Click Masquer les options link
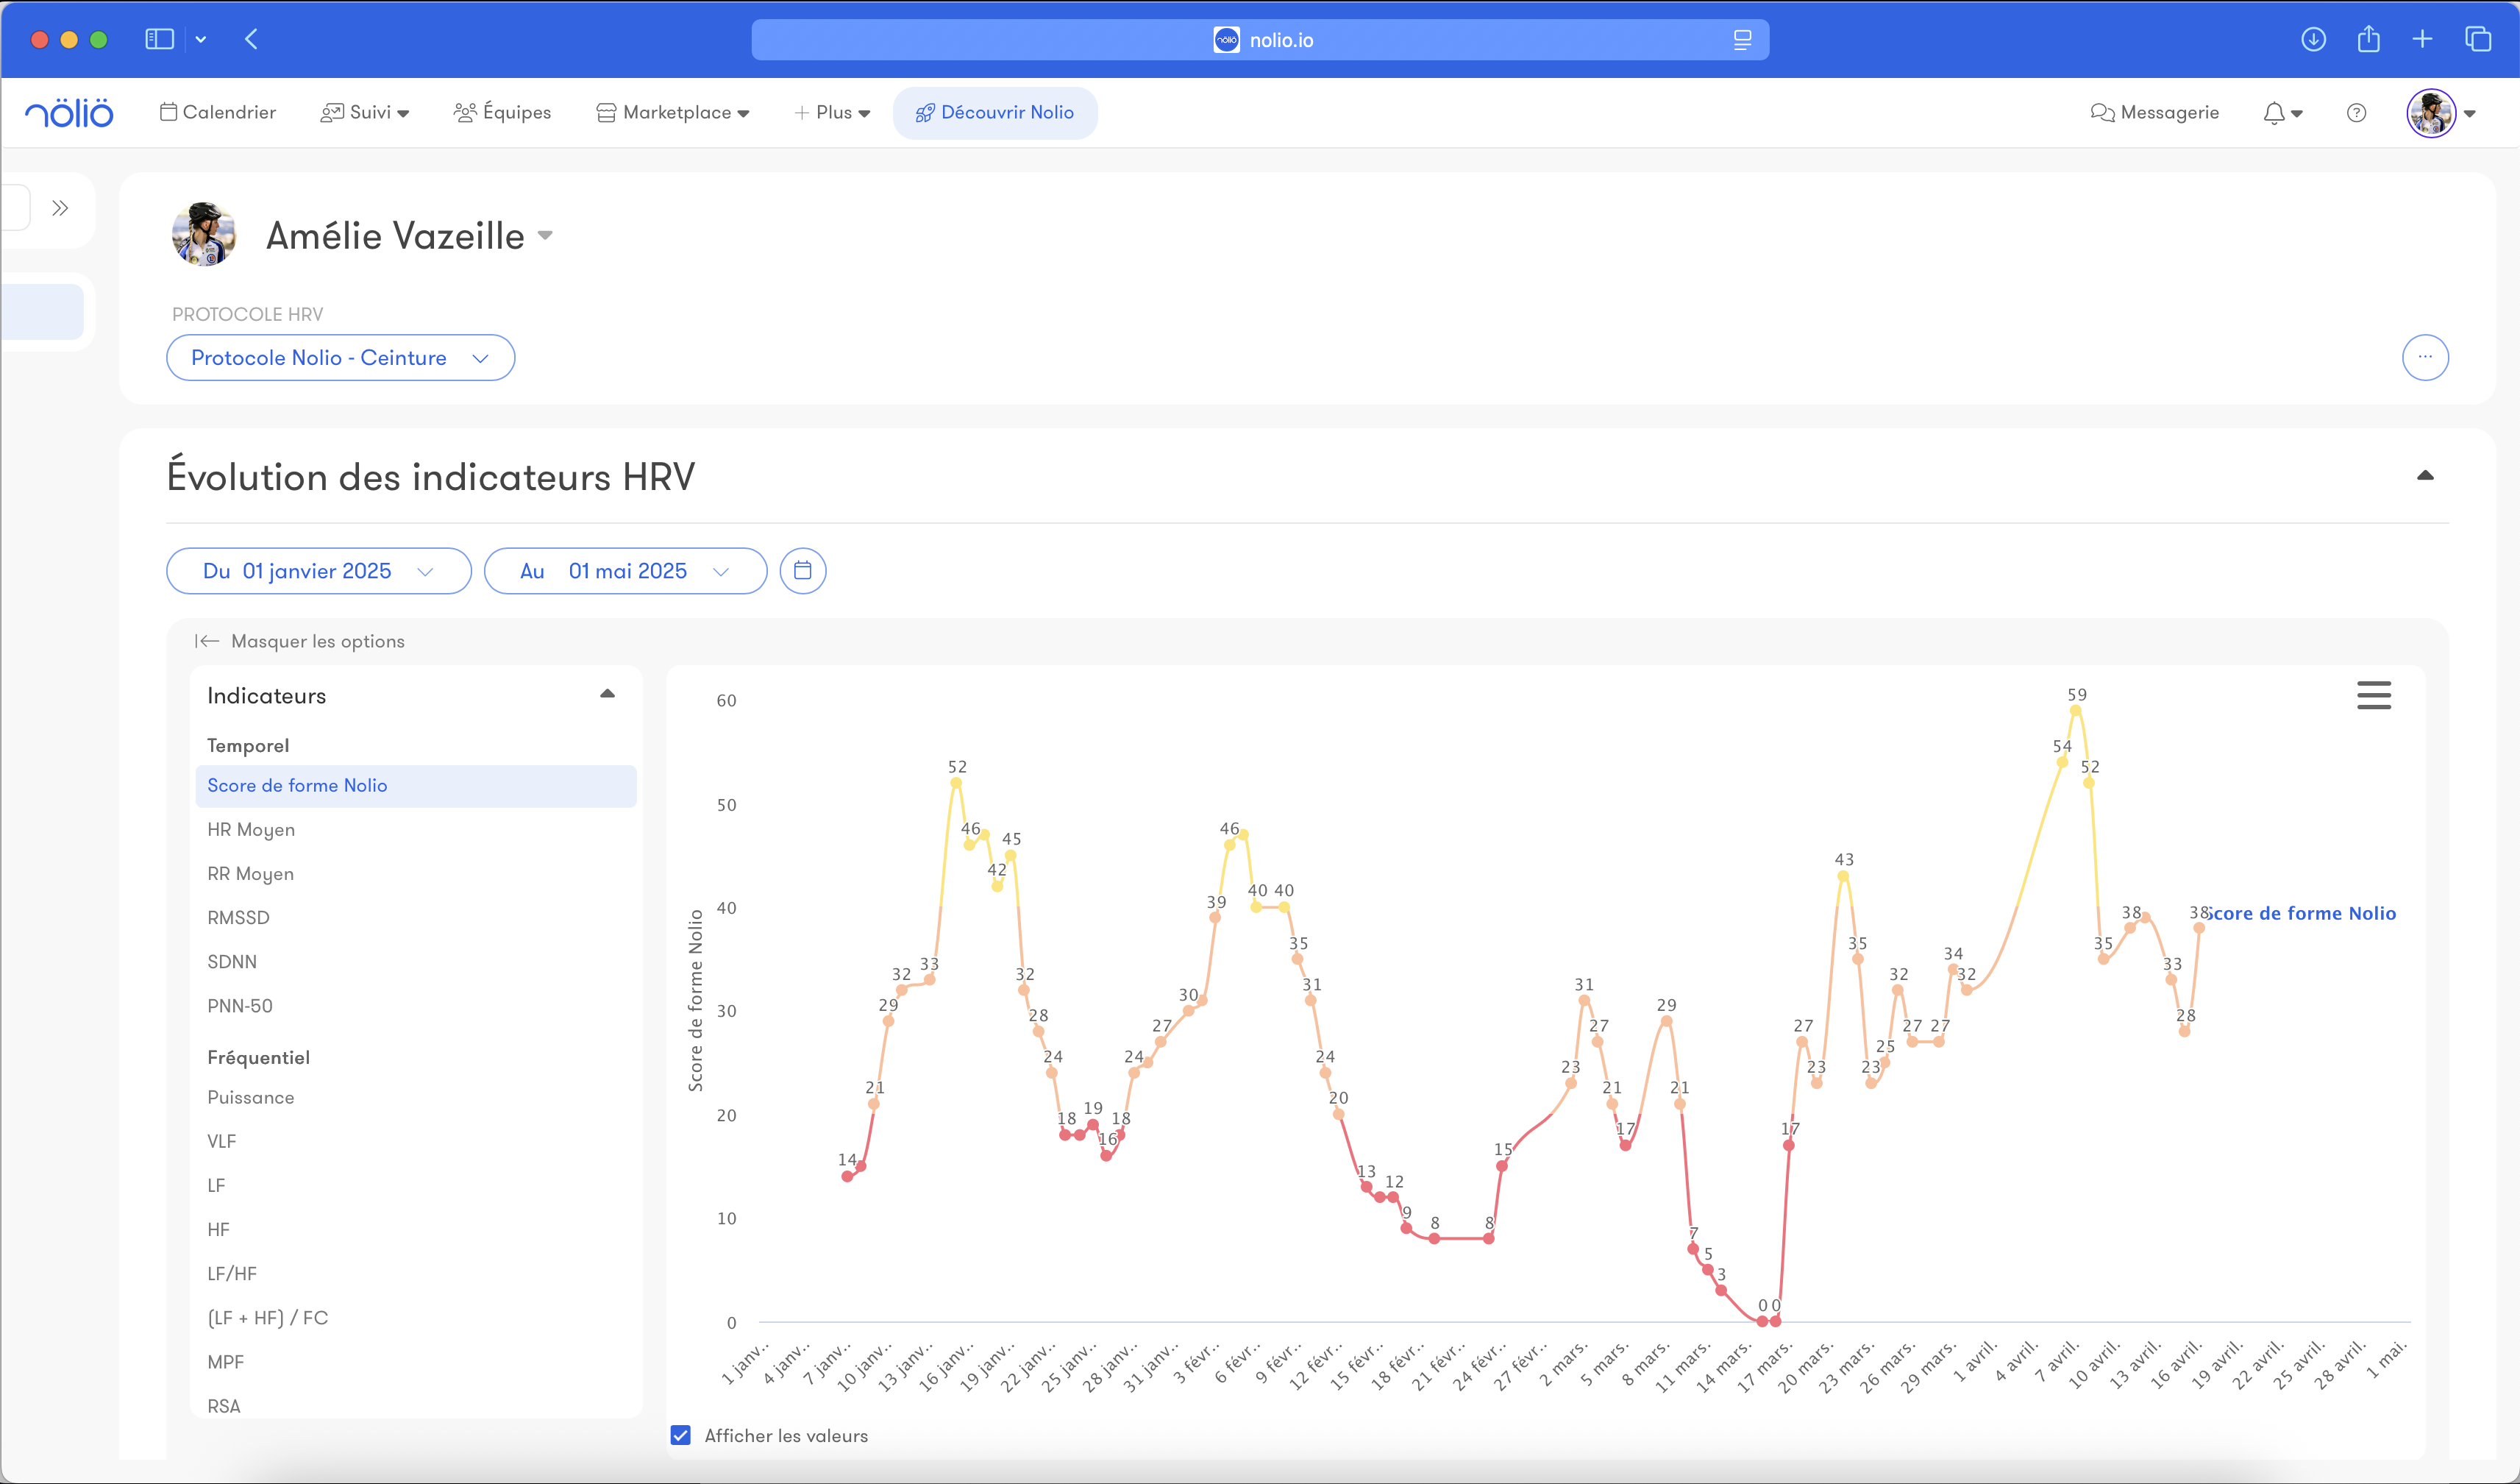 click(x=301, y=641)
